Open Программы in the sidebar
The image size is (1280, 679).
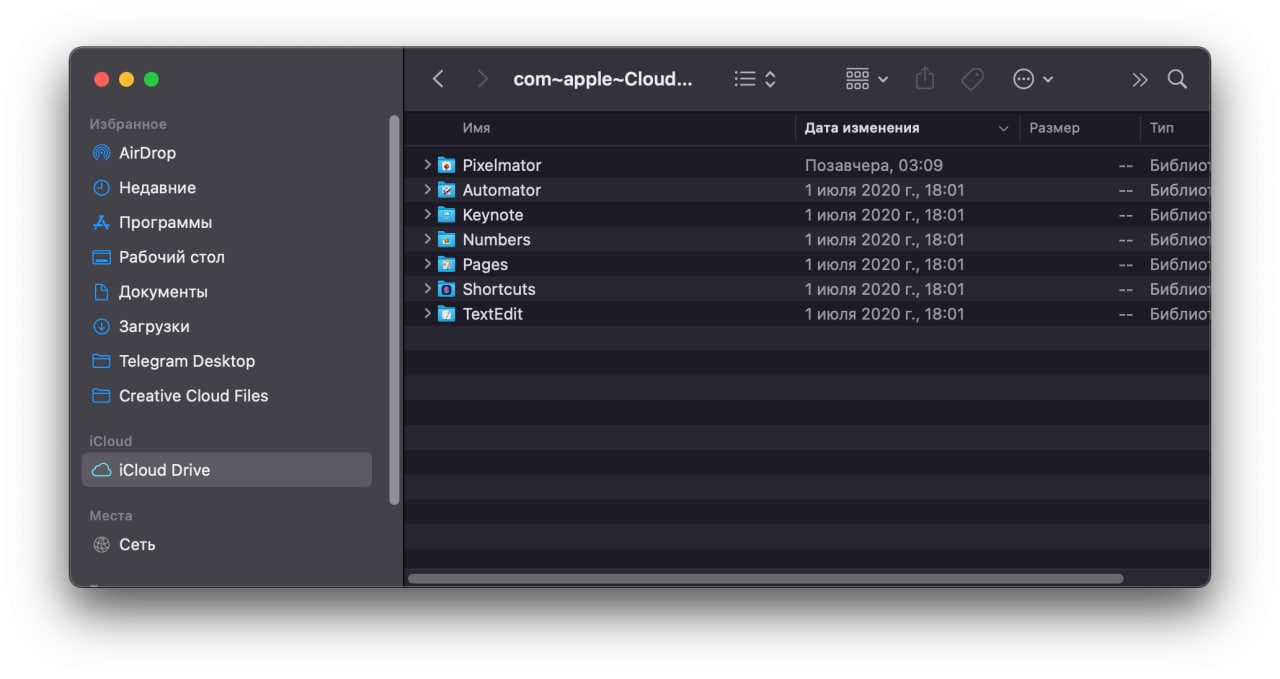click(x=165, y=222)
